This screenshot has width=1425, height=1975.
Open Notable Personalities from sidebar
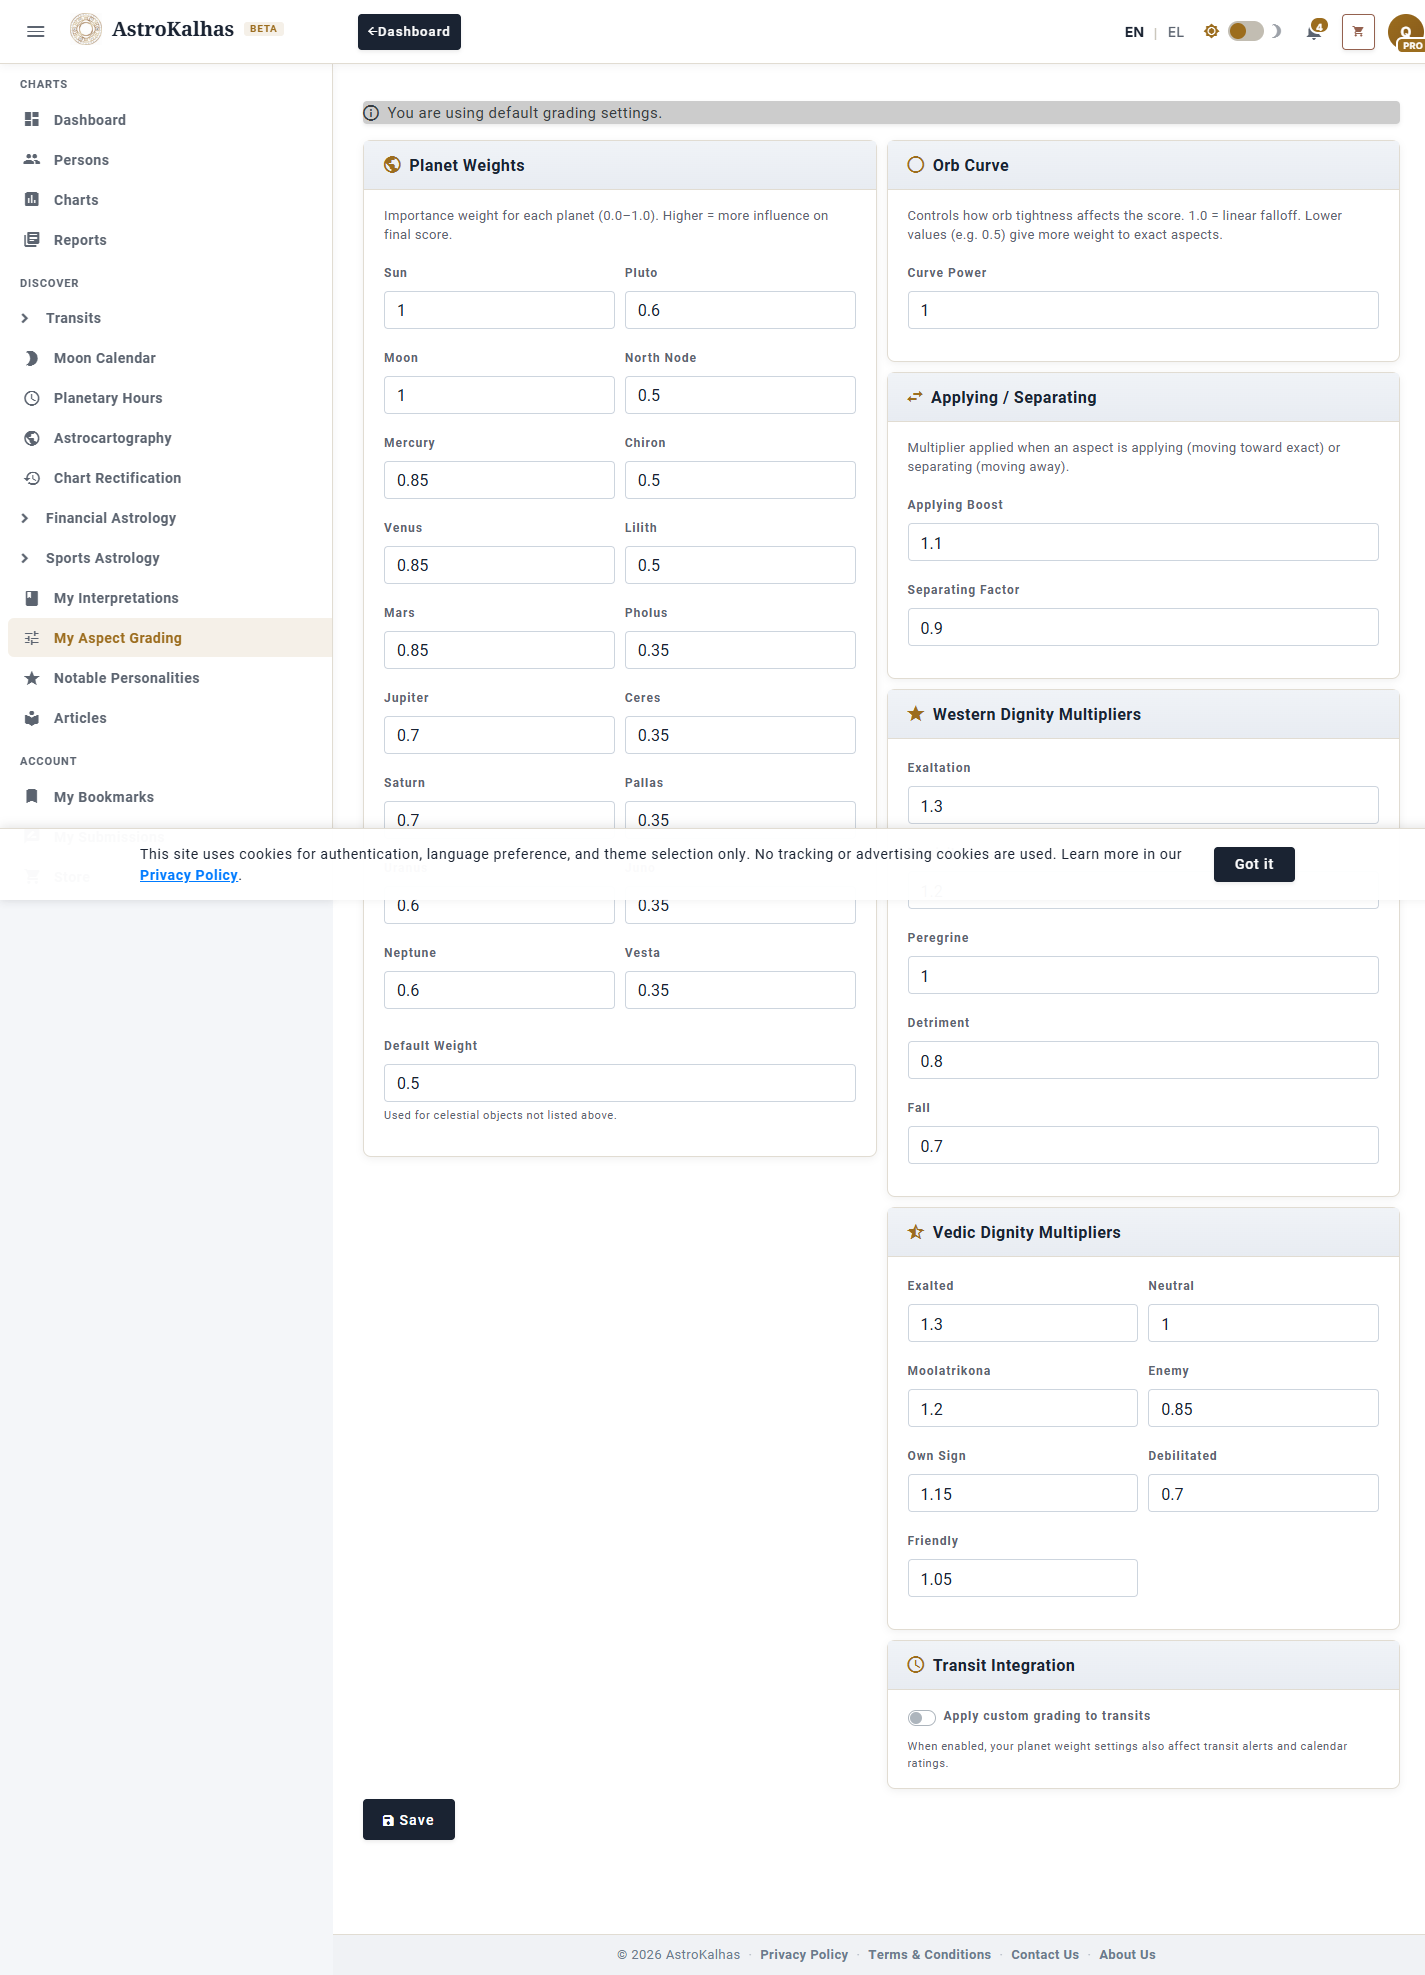[126, 678]
